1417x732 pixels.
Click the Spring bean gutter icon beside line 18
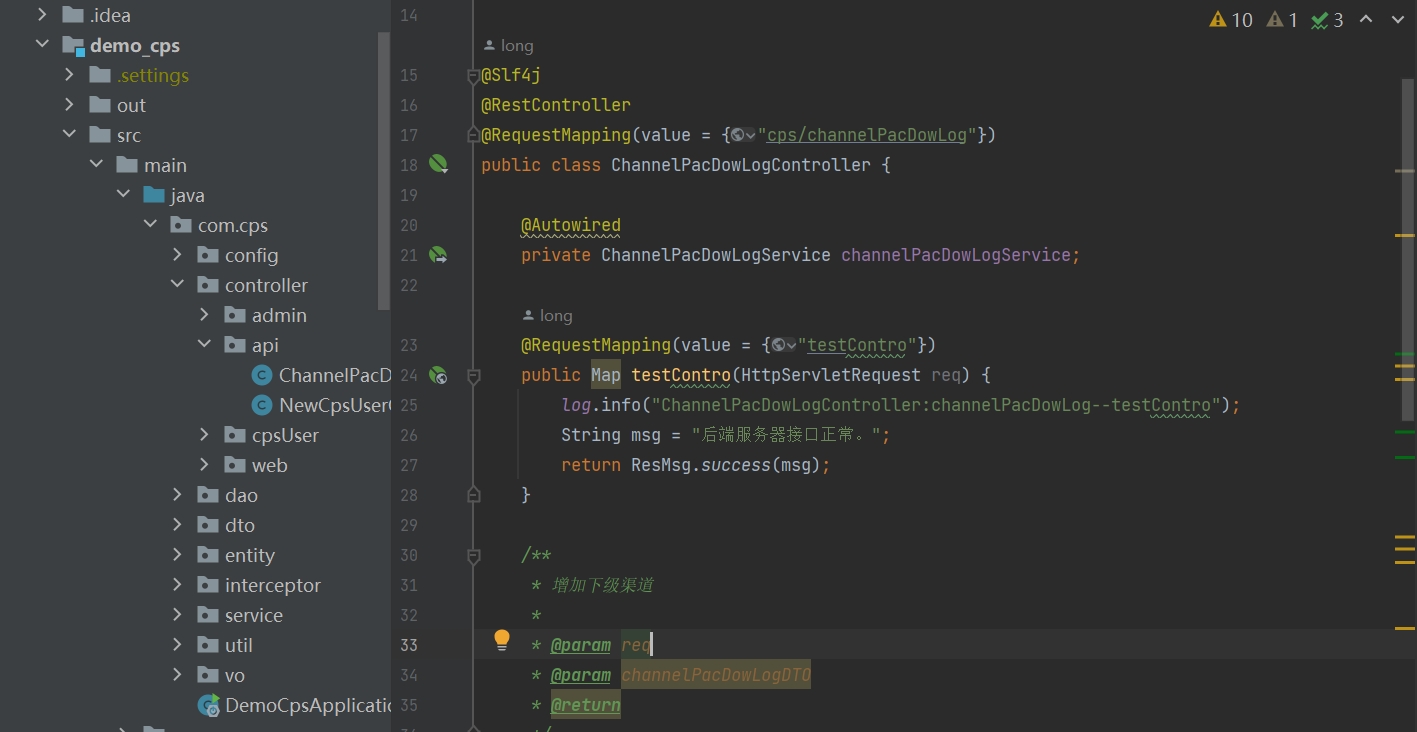[438, 164]
